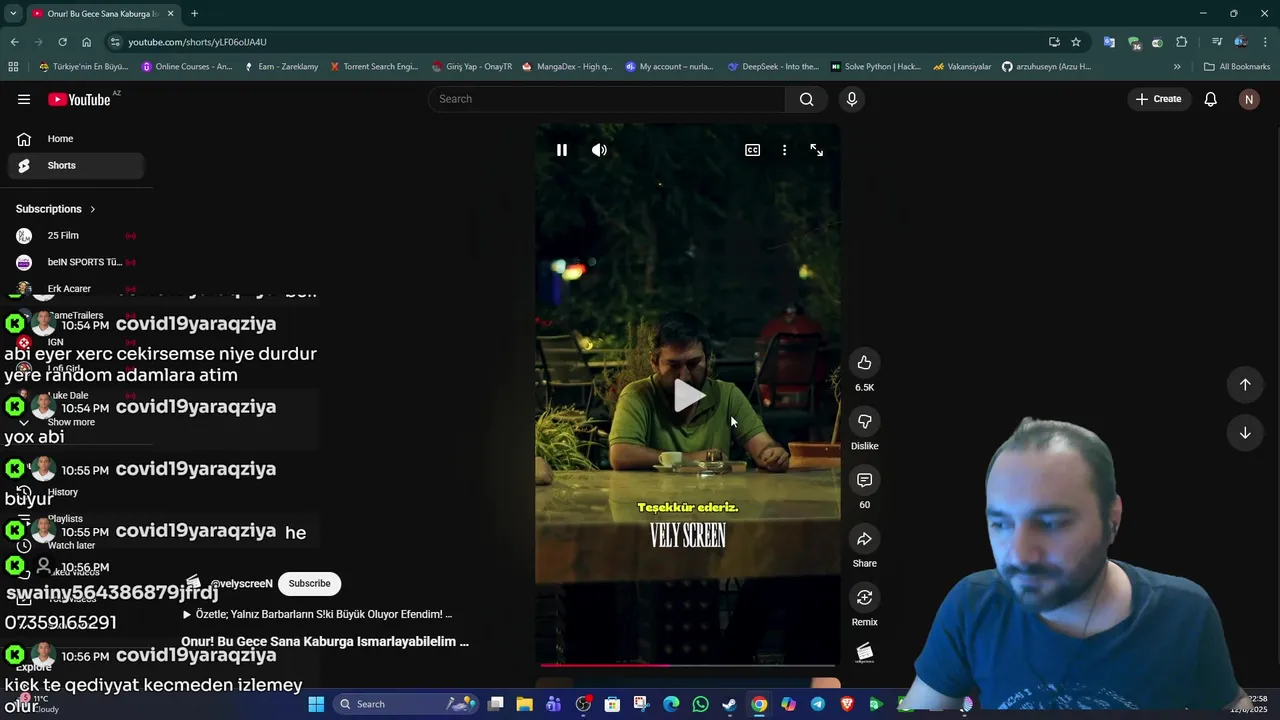This screenshot has height=720, width=1280.
Task: Open the 25 Film subscription channel
Action: (76, 236)
